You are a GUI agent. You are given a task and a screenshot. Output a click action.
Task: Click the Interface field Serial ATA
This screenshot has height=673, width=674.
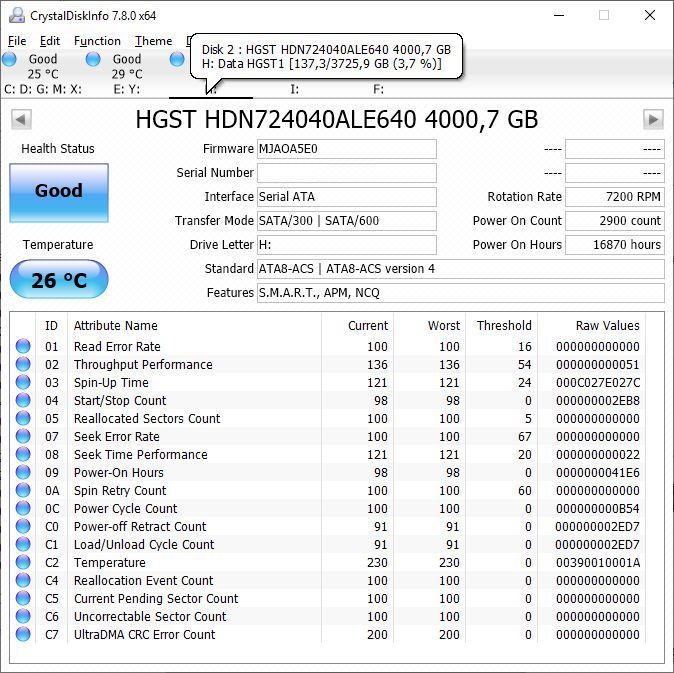pyautogui.click(x=347, y=197)
